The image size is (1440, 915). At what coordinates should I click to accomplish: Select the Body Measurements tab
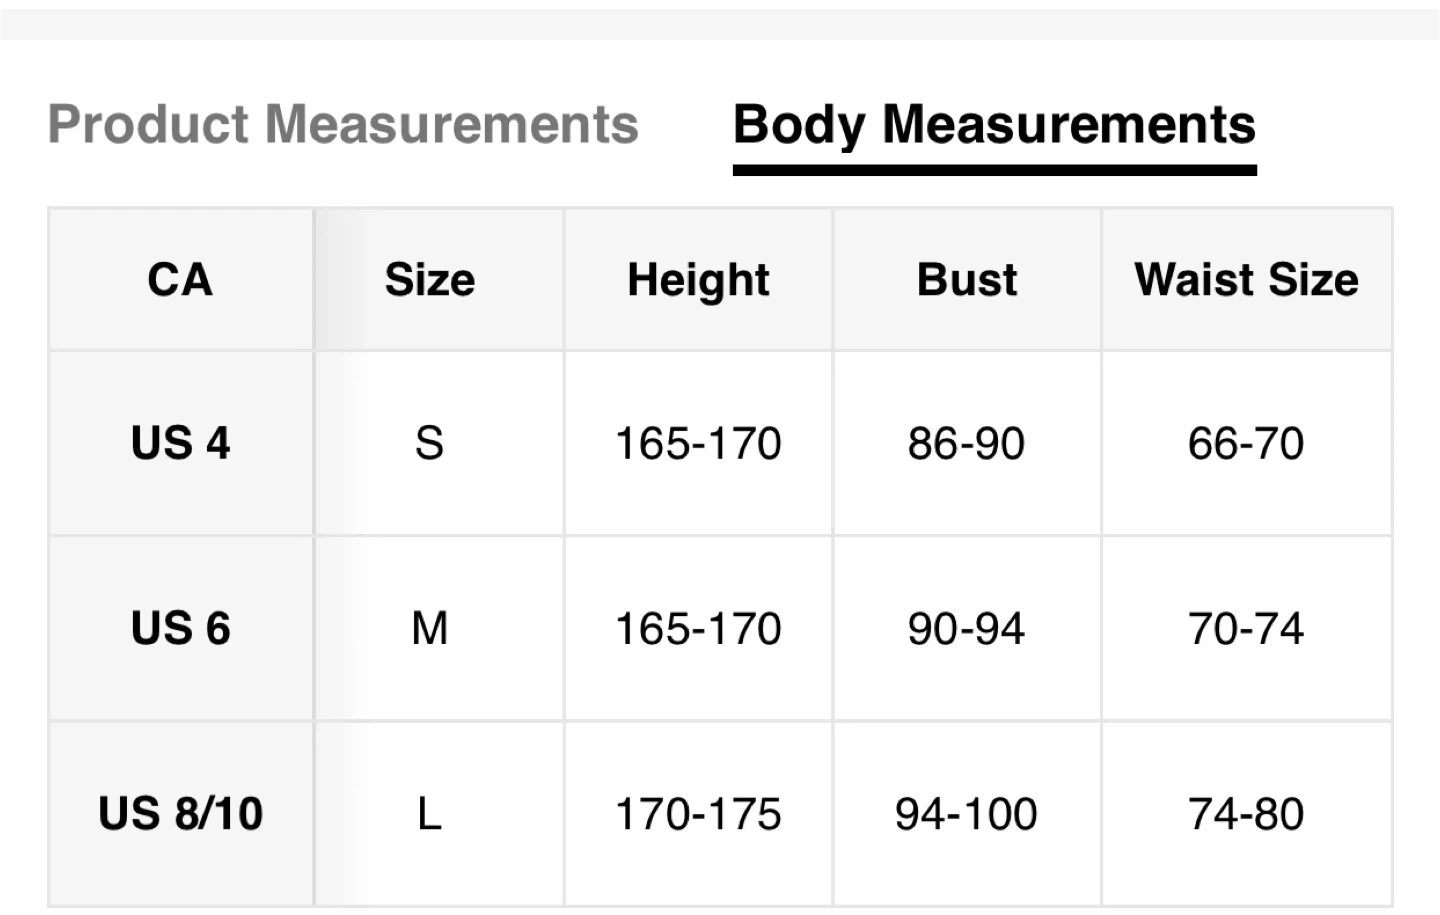click(x=994, y=125)
